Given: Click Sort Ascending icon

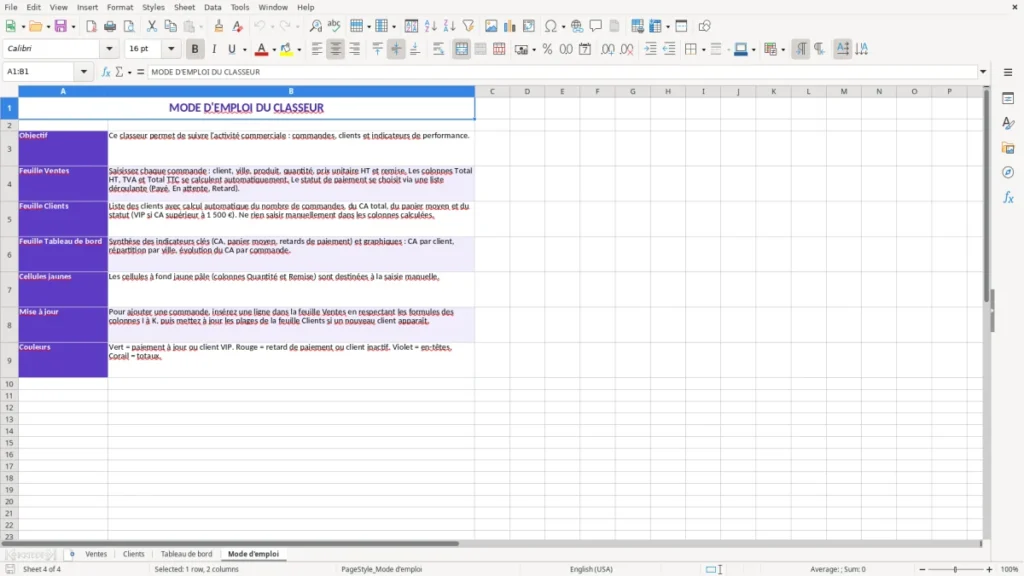Looking at the screenshot, I should coord(430,26).
